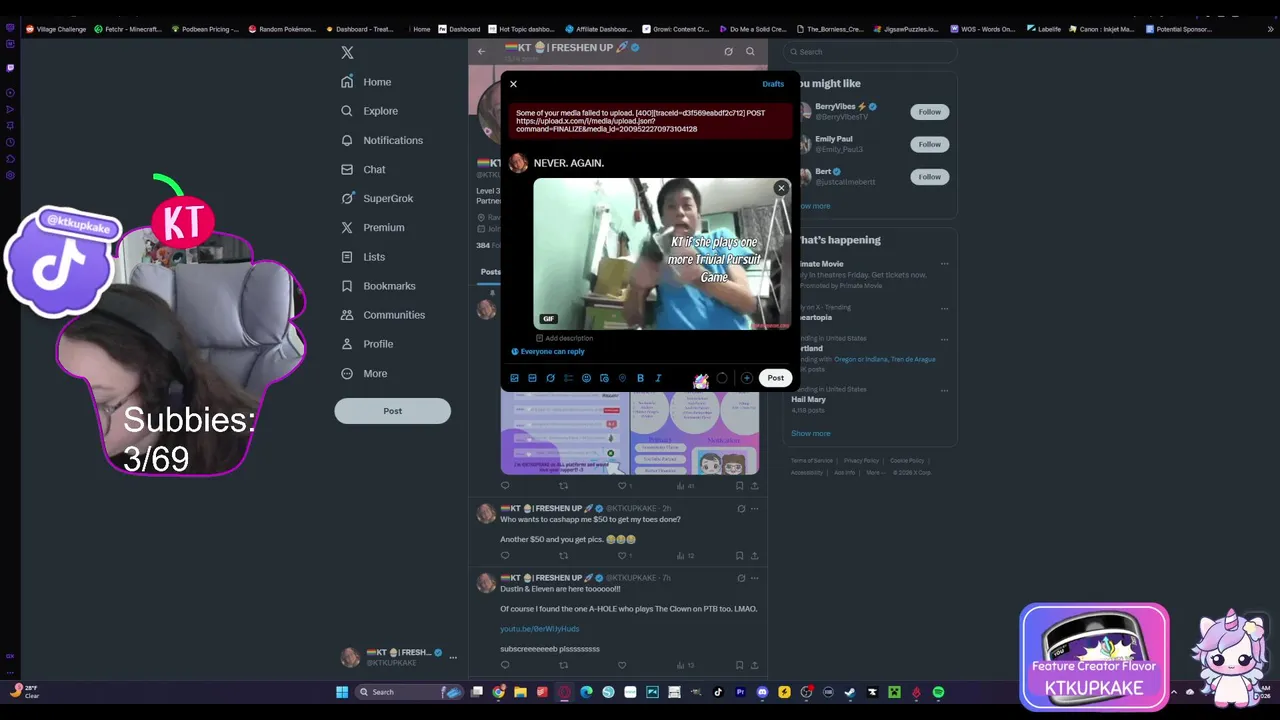Click Terms of Service footer link
The height and width of the screenshot is (720, 1280).
pos(811,461)
